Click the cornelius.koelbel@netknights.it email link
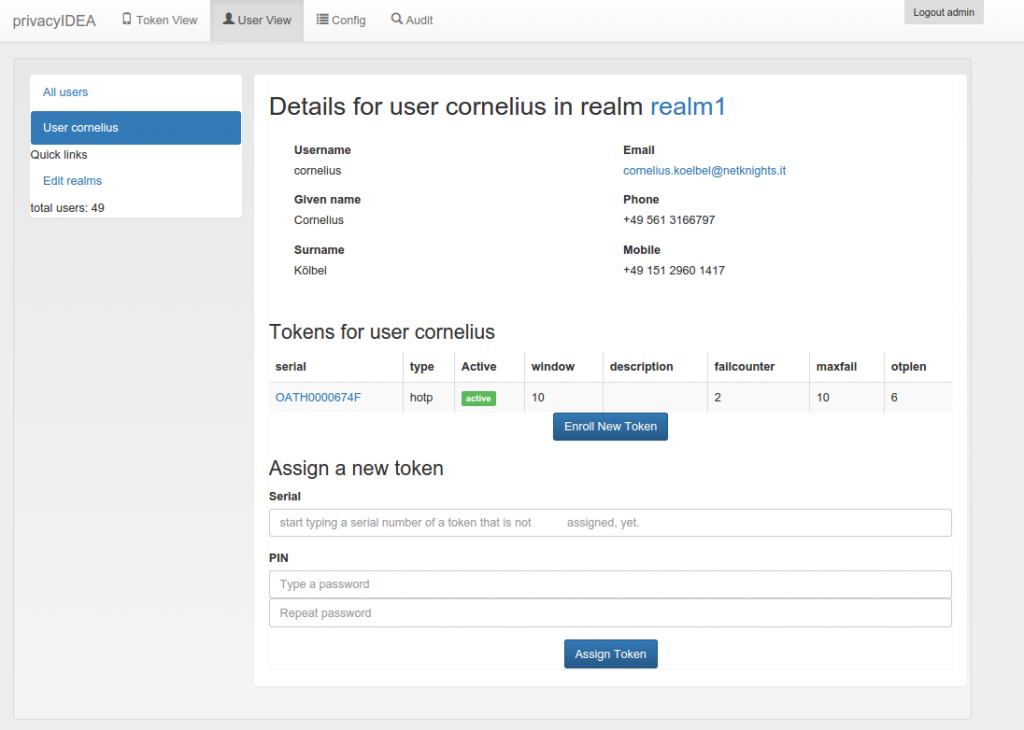The image size is (1024, 730). (x=704, y=171)
